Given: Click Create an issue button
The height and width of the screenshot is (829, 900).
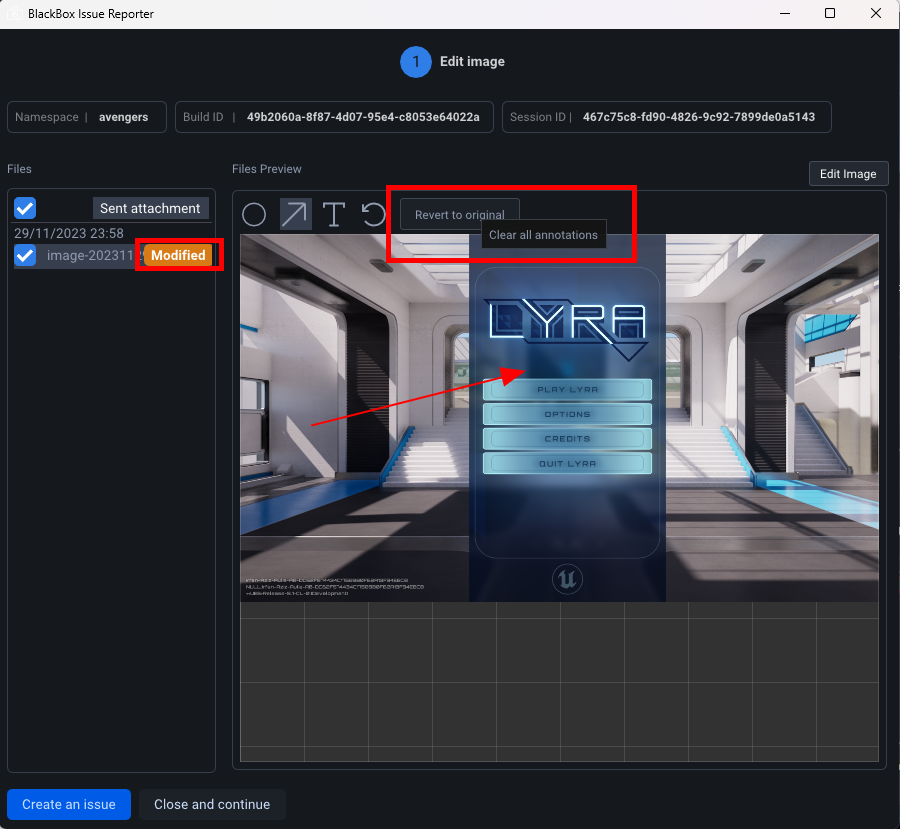Looking at the screenshot, I should tap(69, 804).
